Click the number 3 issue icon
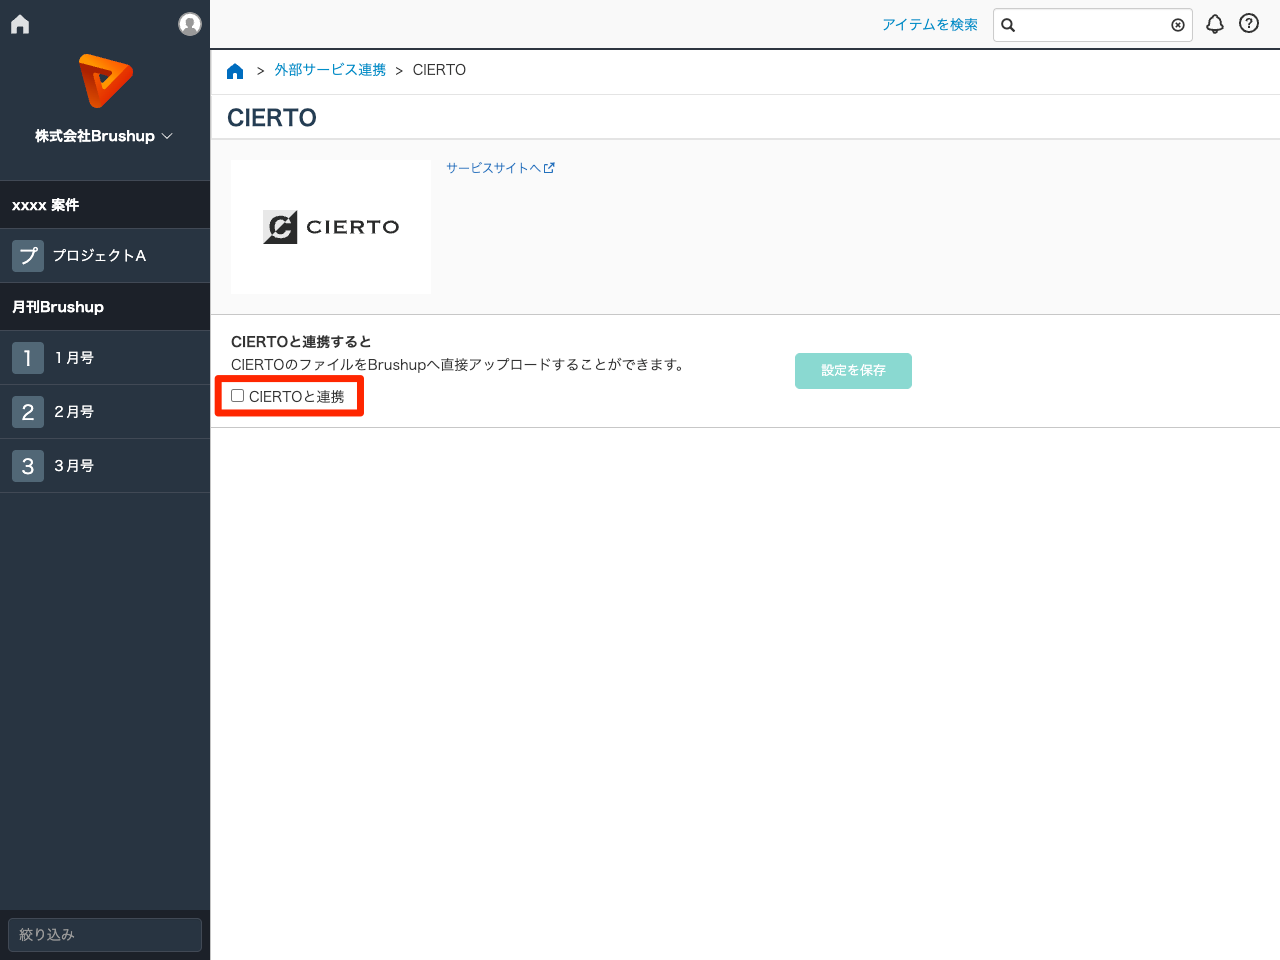Screen dimensions: 1280x960 (x=28, y=466)
